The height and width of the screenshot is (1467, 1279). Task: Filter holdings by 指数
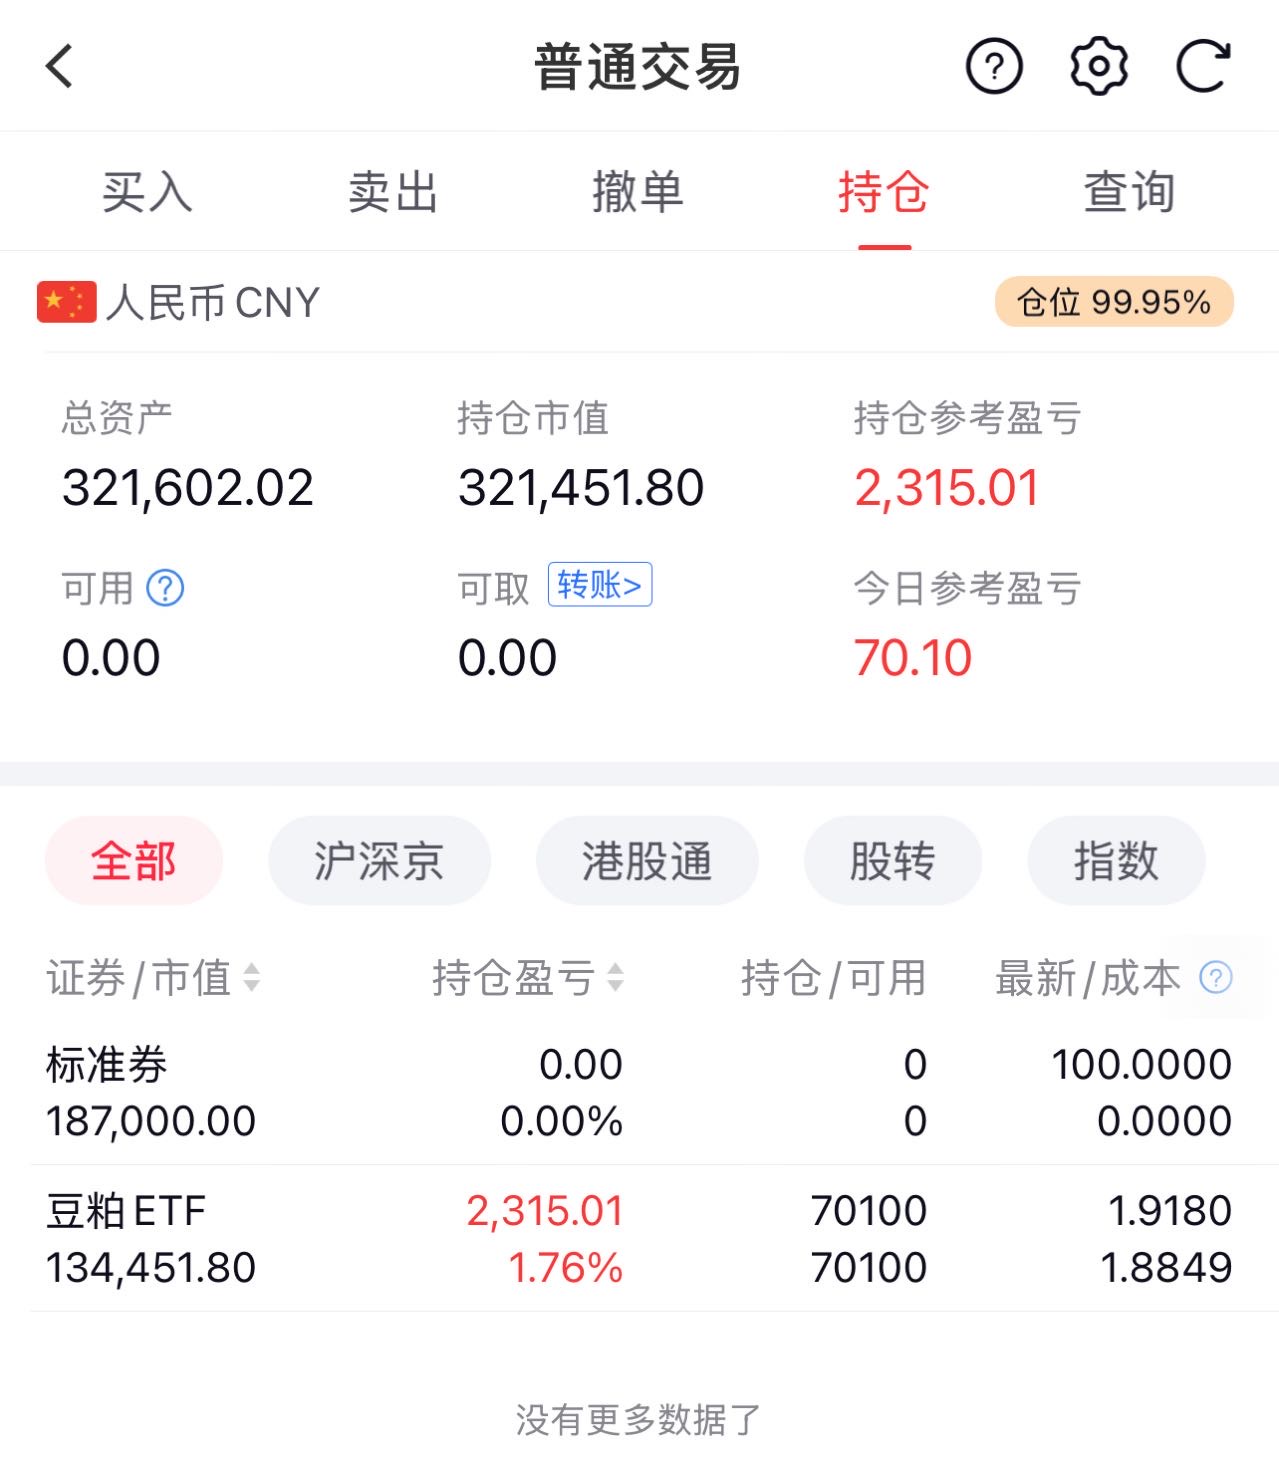1116,861
